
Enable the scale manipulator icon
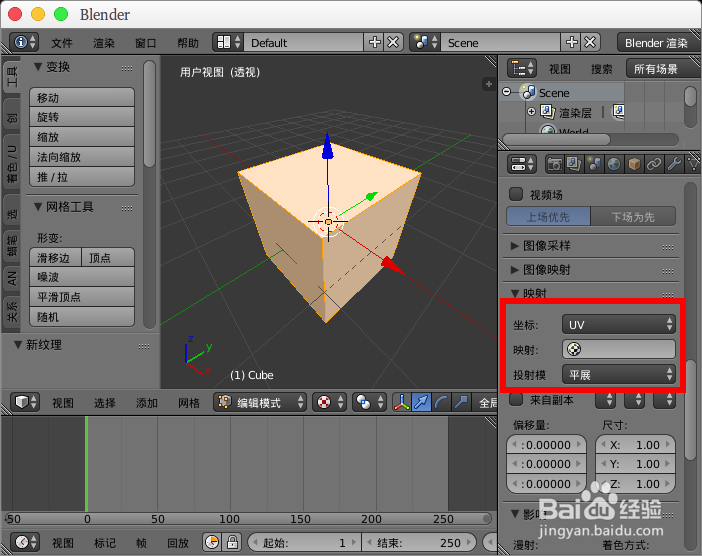click(x=460, y=402)
